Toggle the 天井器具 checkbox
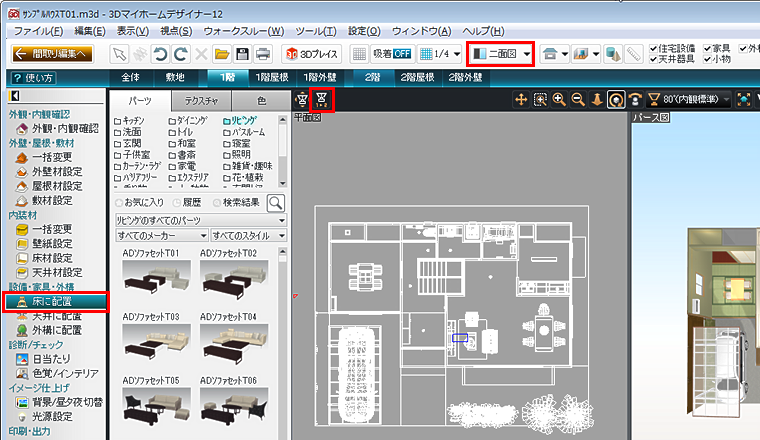760x440 pixels. 653,59
